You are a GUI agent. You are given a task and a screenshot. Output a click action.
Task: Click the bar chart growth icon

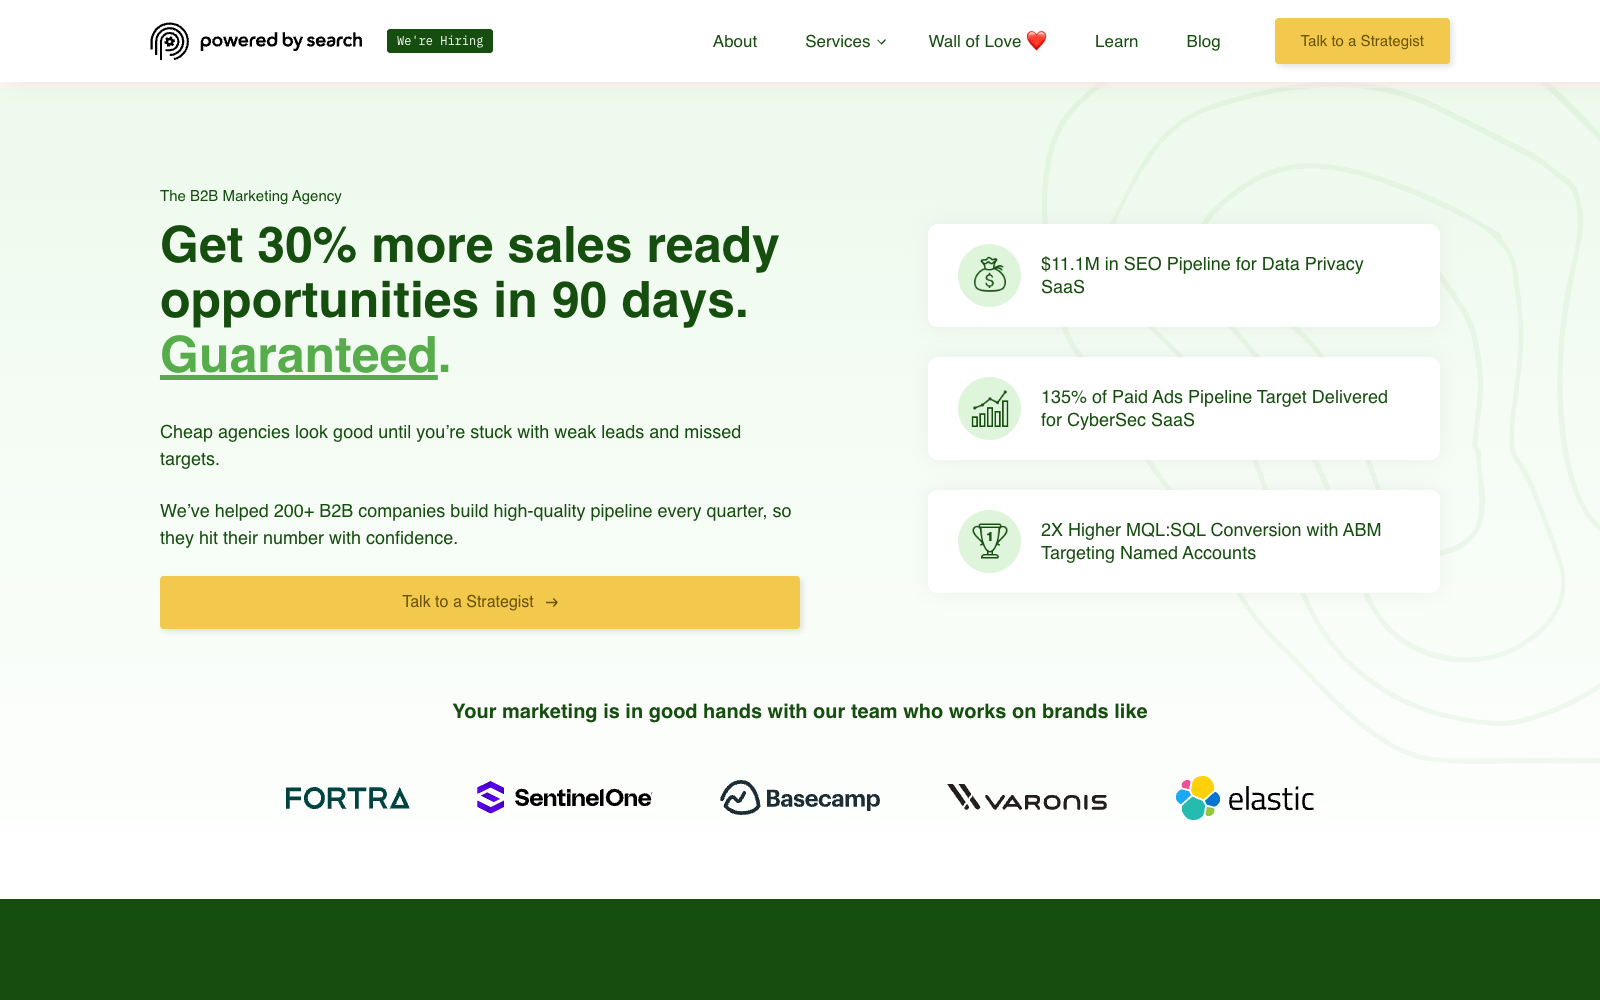pos(990,408)
